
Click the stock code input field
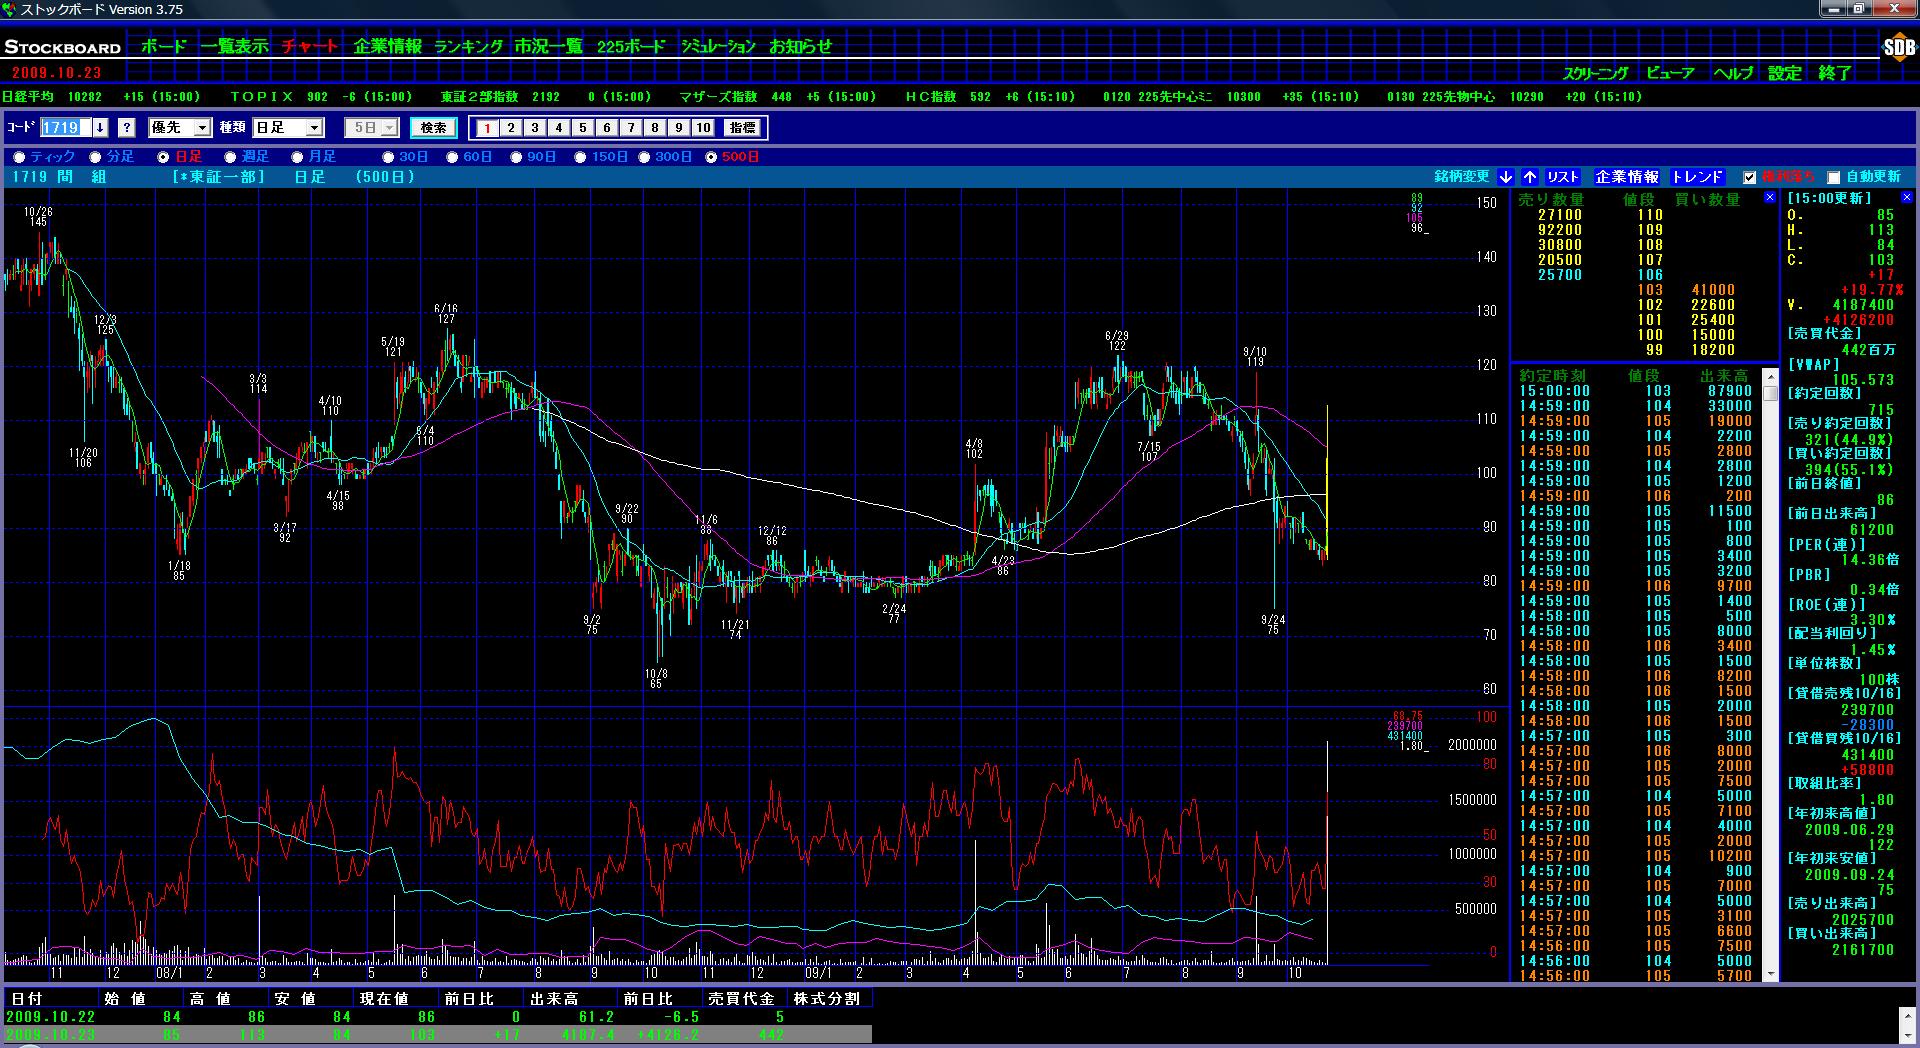point(62,128)
